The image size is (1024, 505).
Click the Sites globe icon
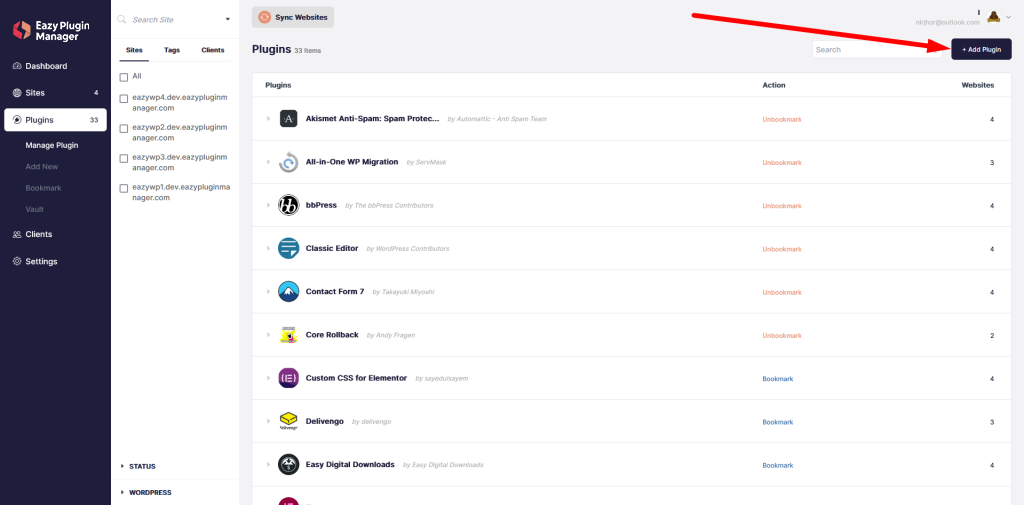[17, 93]
